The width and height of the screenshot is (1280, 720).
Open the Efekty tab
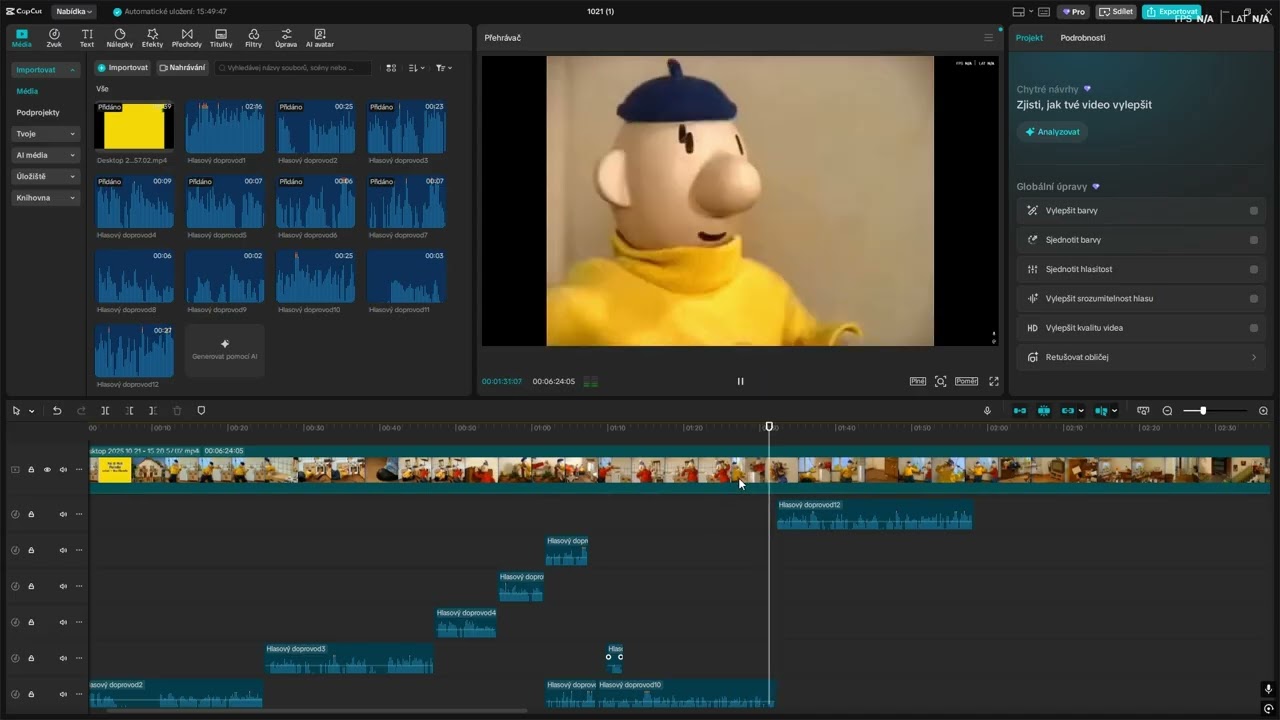[152, 38]
